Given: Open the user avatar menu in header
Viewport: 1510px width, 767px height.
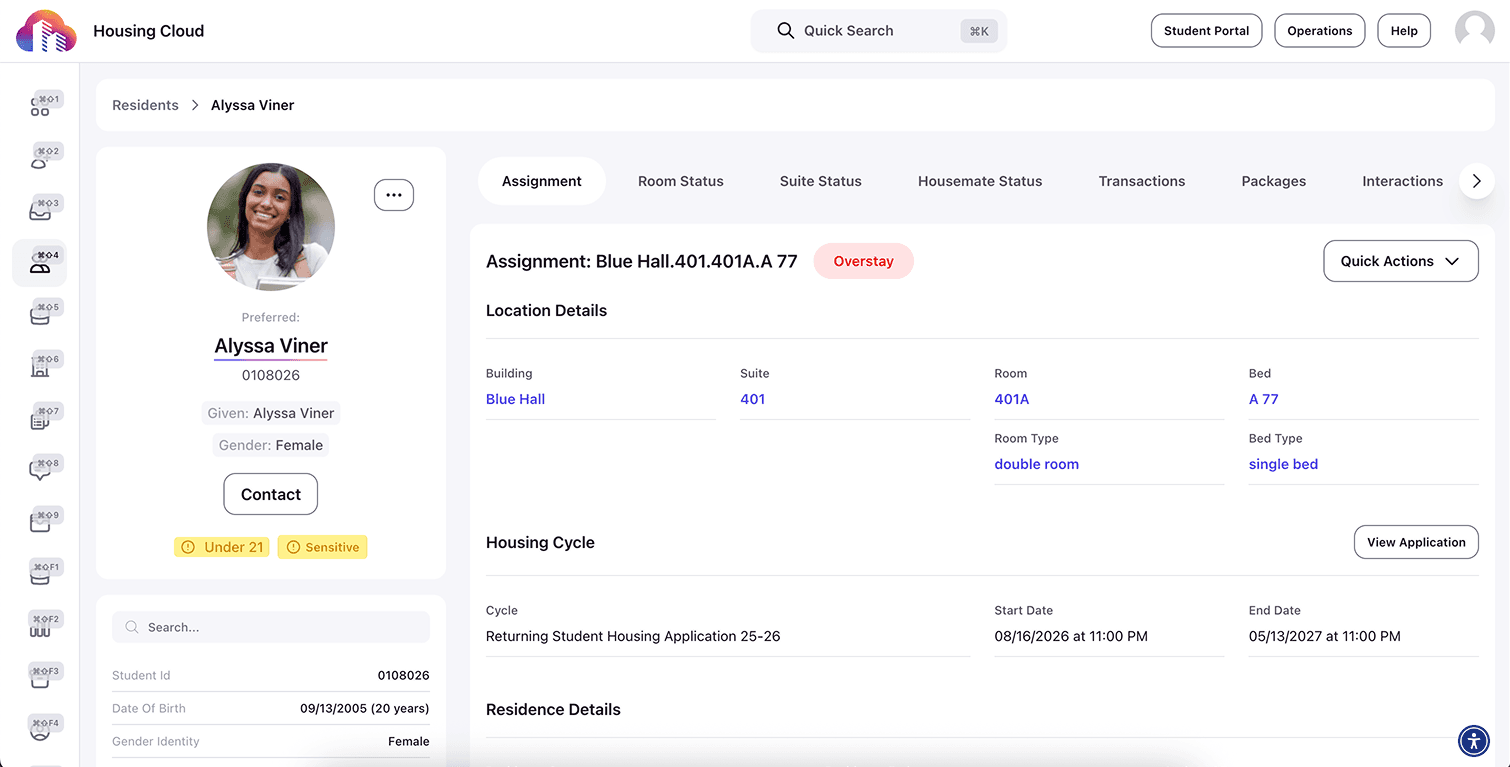Looking at the screenshot, I should pos(1474,31).
